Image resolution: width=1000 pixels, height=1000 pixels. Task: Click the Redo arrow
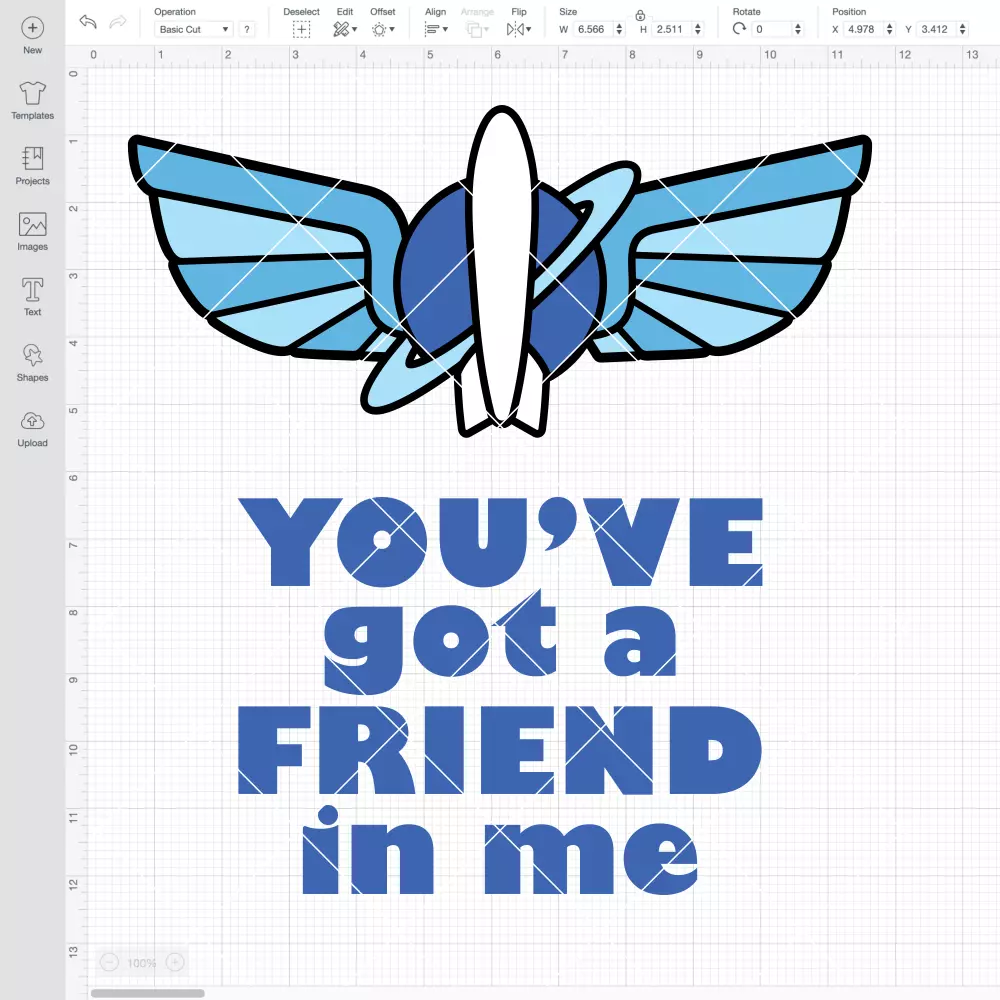[x=118, y=22]
